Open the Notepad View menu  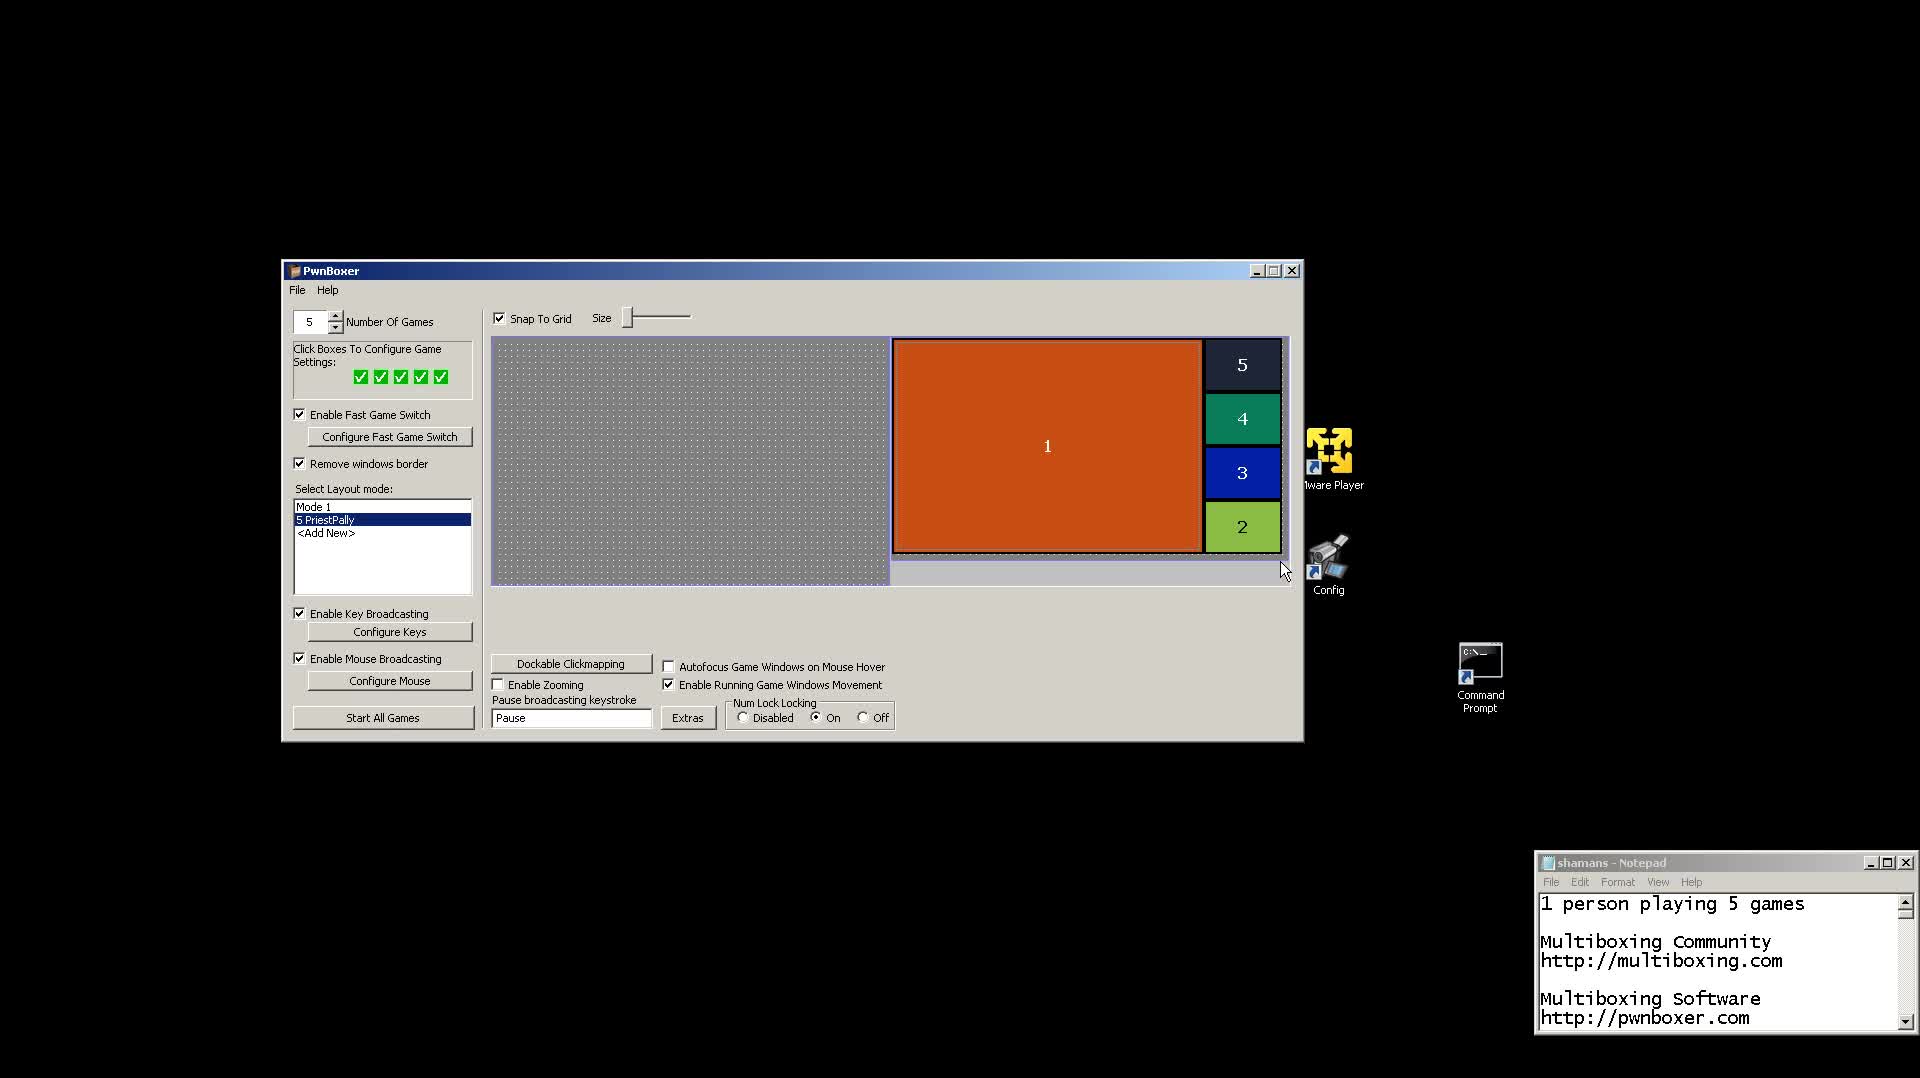tap(1658, 882)
